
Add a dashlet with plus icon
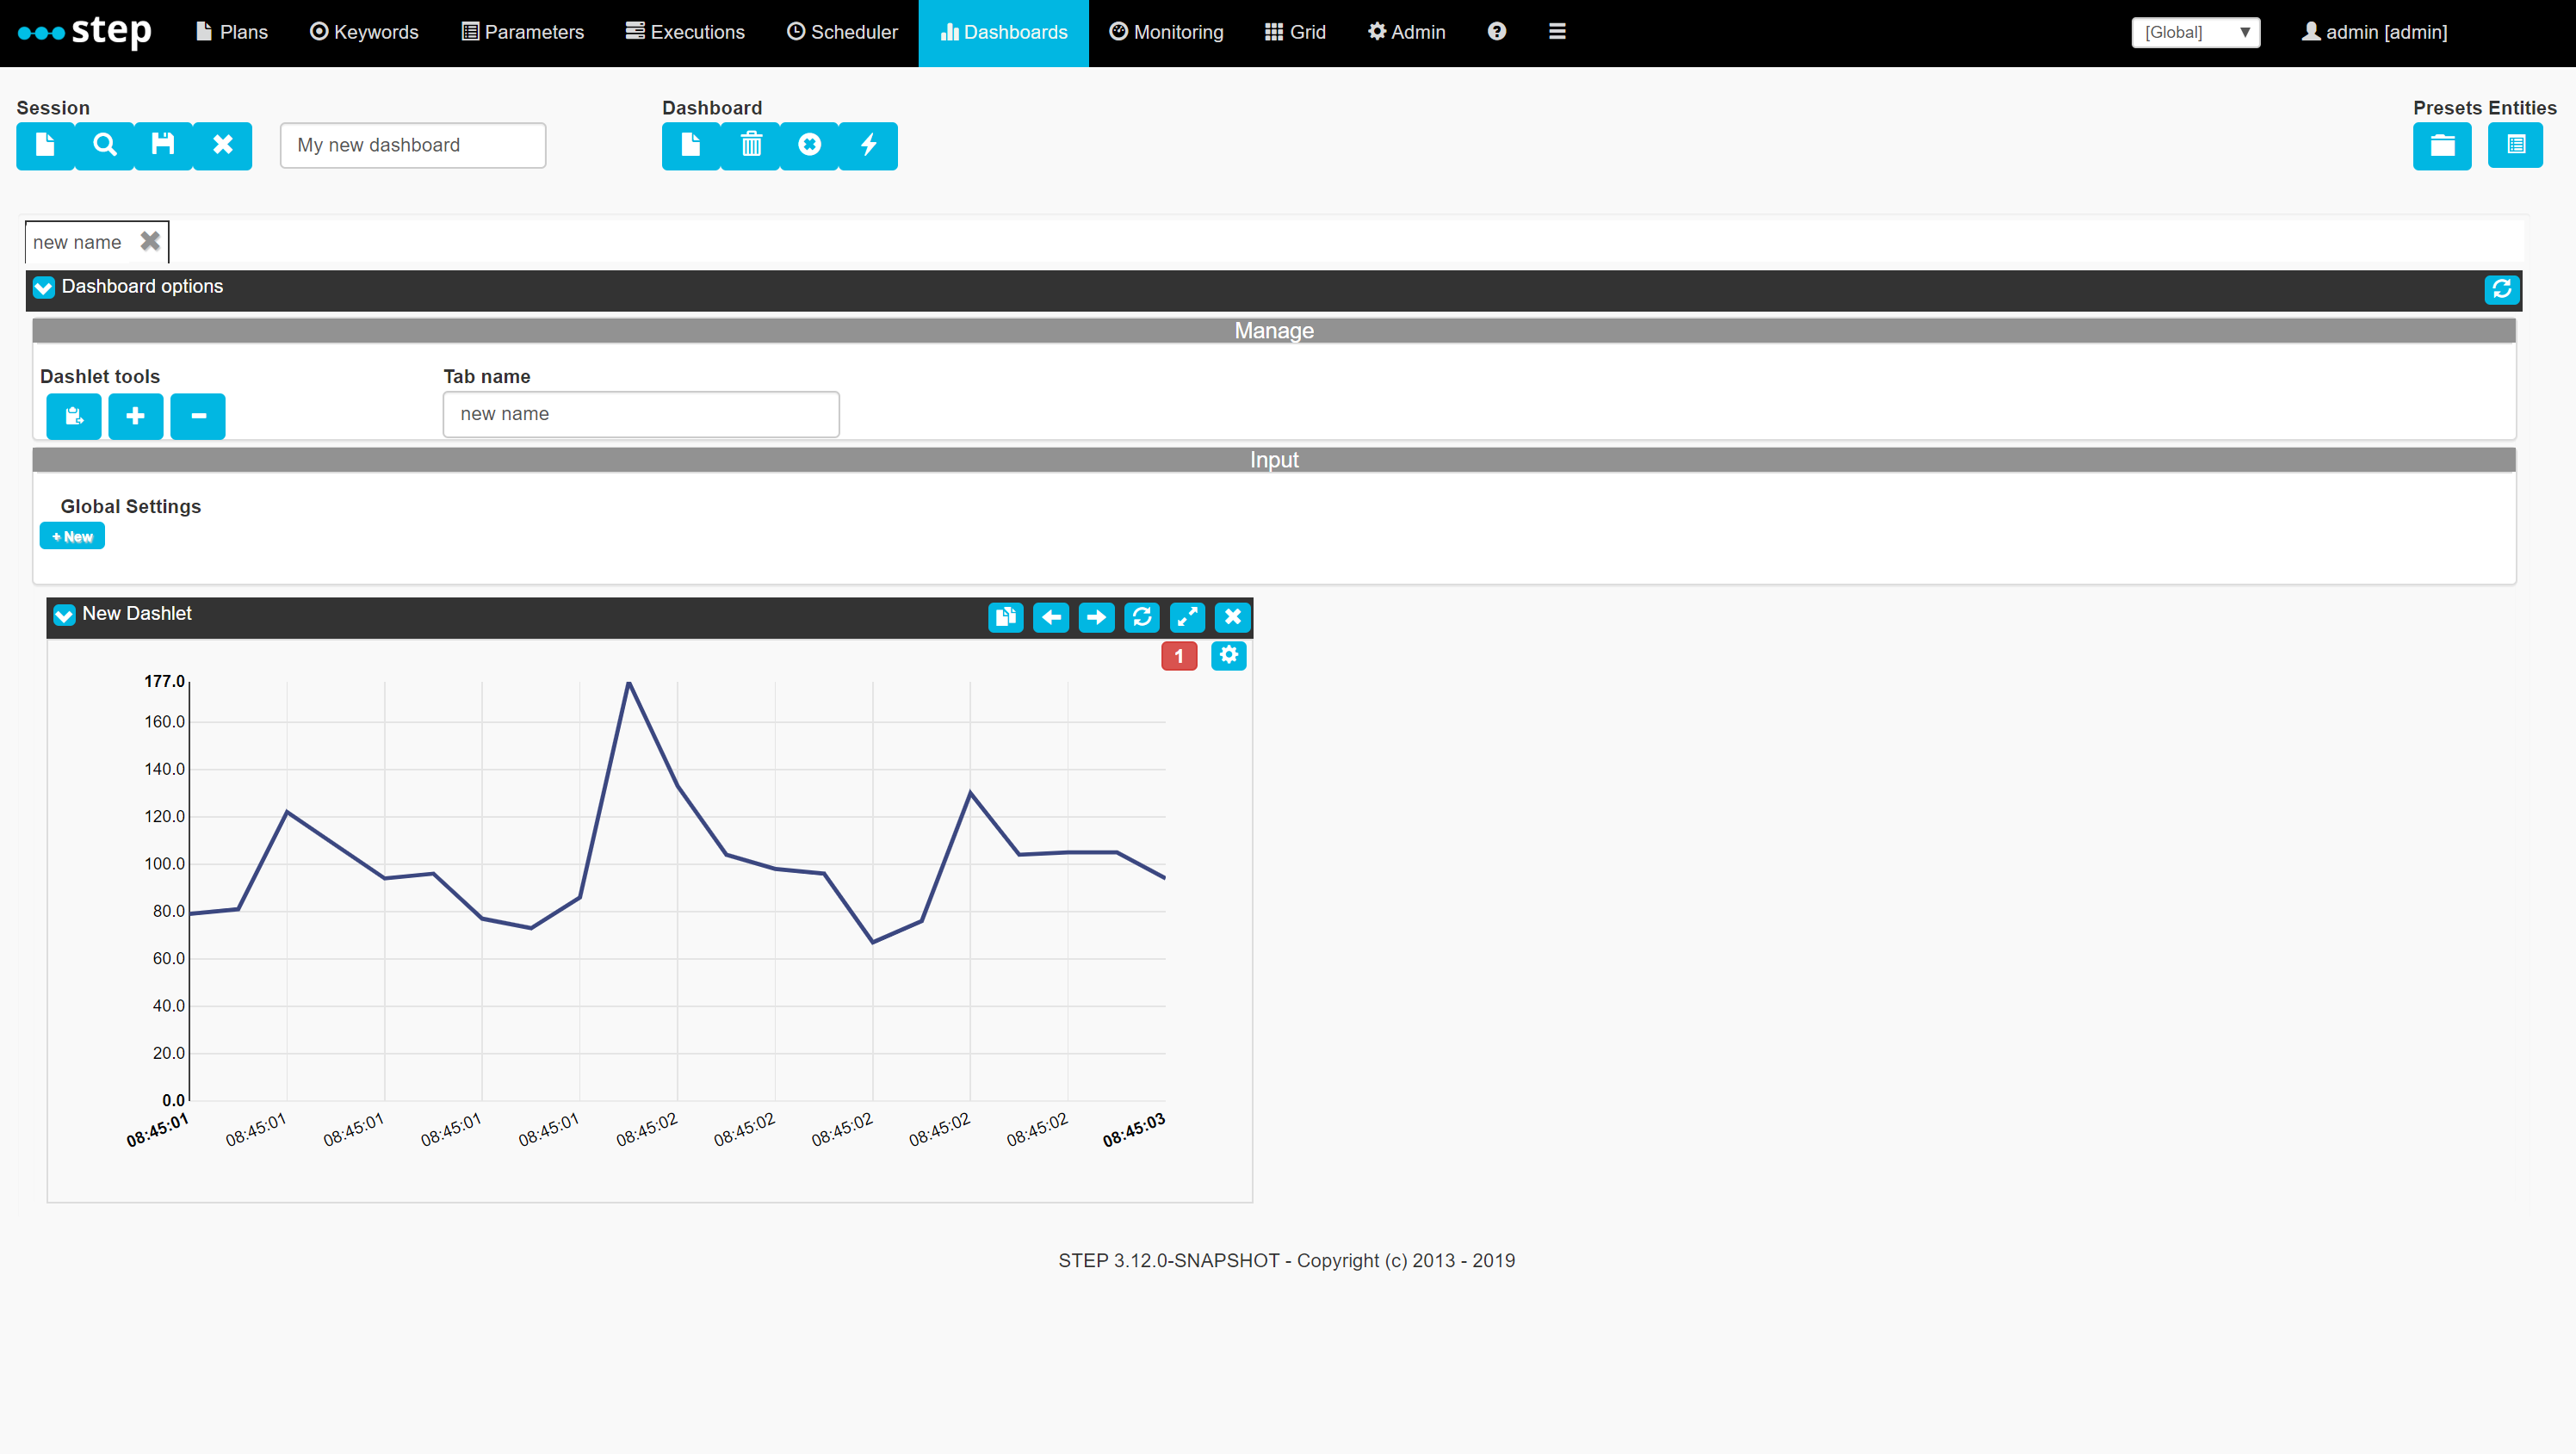tap(136, 417)
